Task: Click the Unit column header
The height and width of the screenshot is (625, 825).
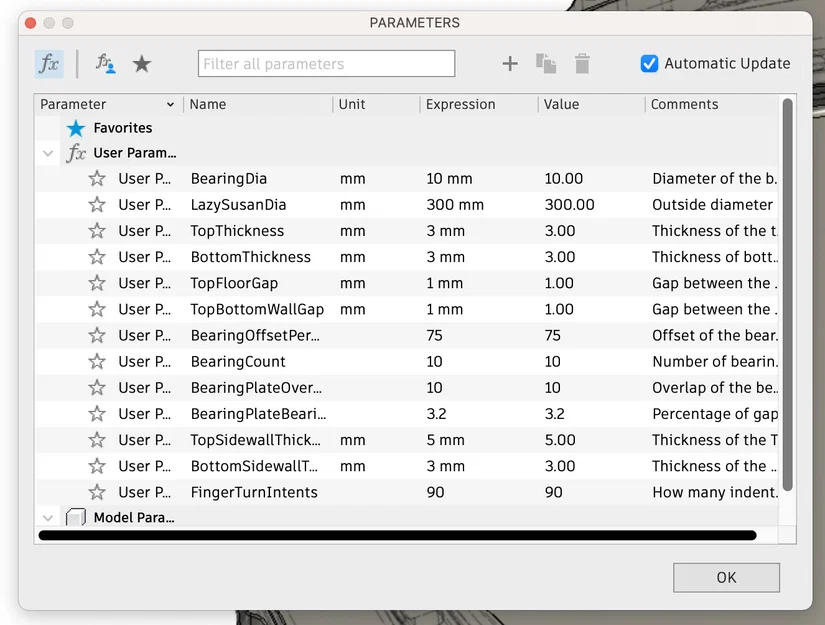Action: coord(376,105)
